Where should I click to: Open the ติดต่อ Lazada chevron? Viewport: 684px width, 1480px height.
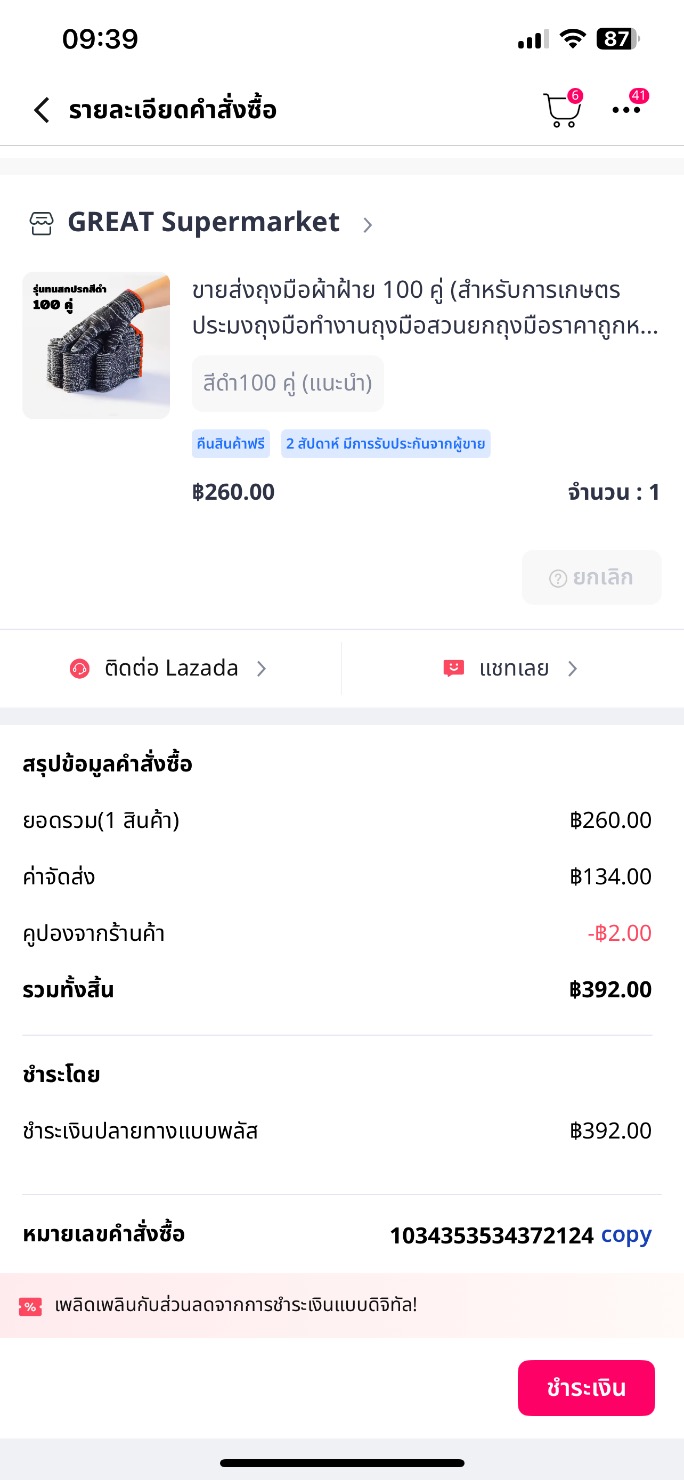[x=261, y=669]
